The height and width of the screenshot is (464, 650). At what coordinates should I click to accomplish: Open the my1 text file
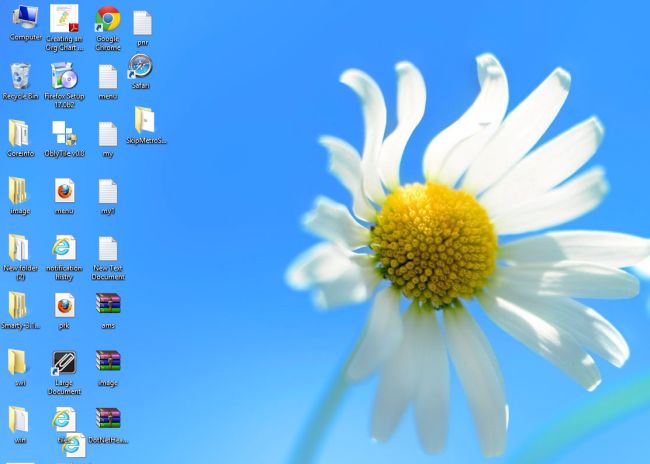(x=108, y=197)
